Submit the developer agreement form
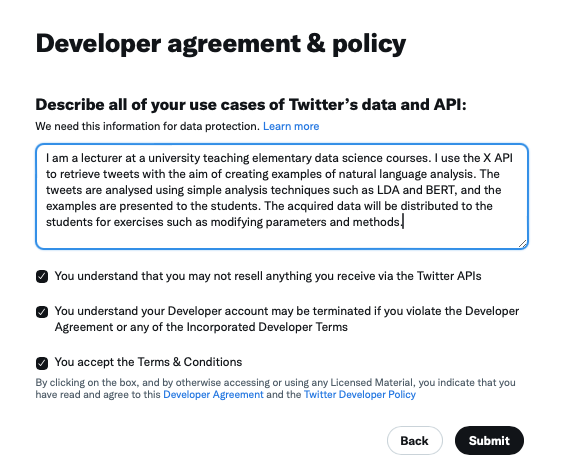The height and width of the screenshot is (475, 575). point(489,441)
